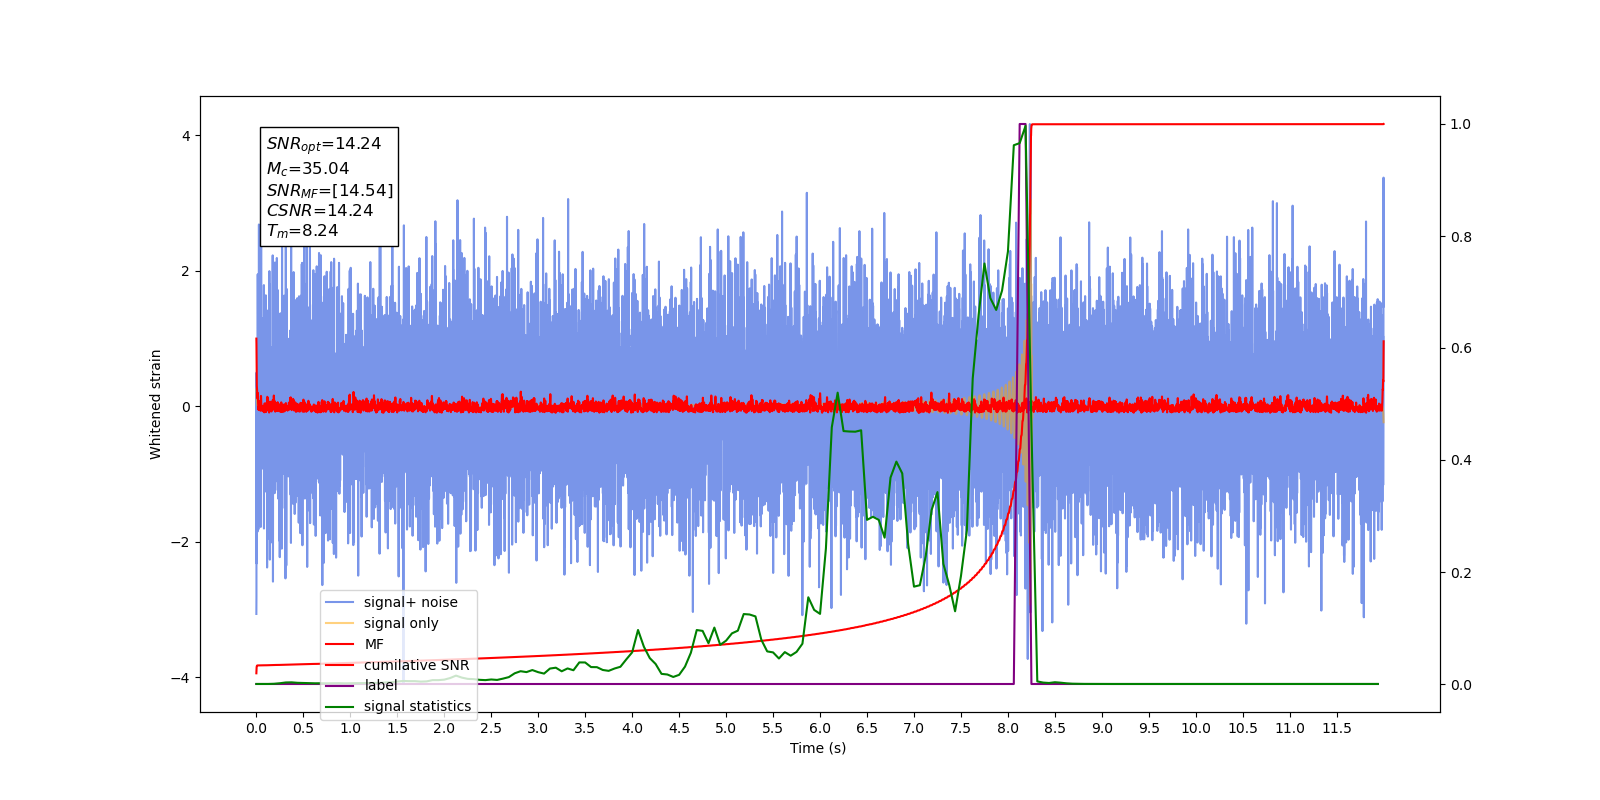
Task: Click the SNRMF=[14.54] annotation text
Action: click(330, 190)
